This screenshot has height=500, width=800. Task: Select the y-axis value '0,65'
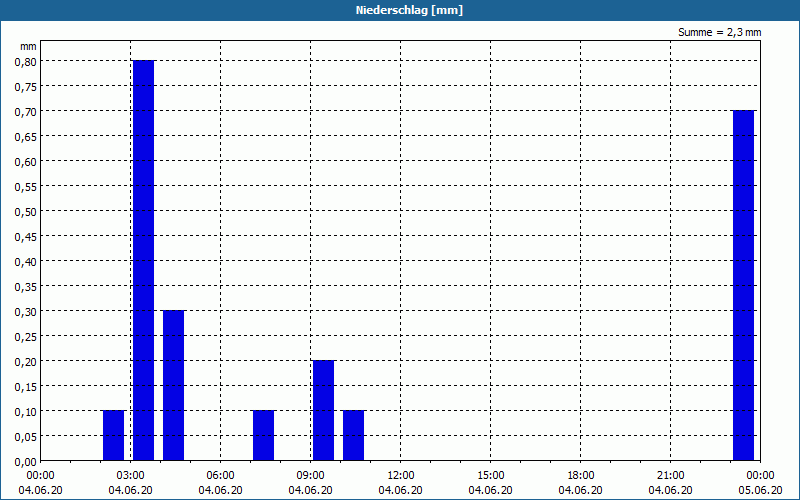26,137
